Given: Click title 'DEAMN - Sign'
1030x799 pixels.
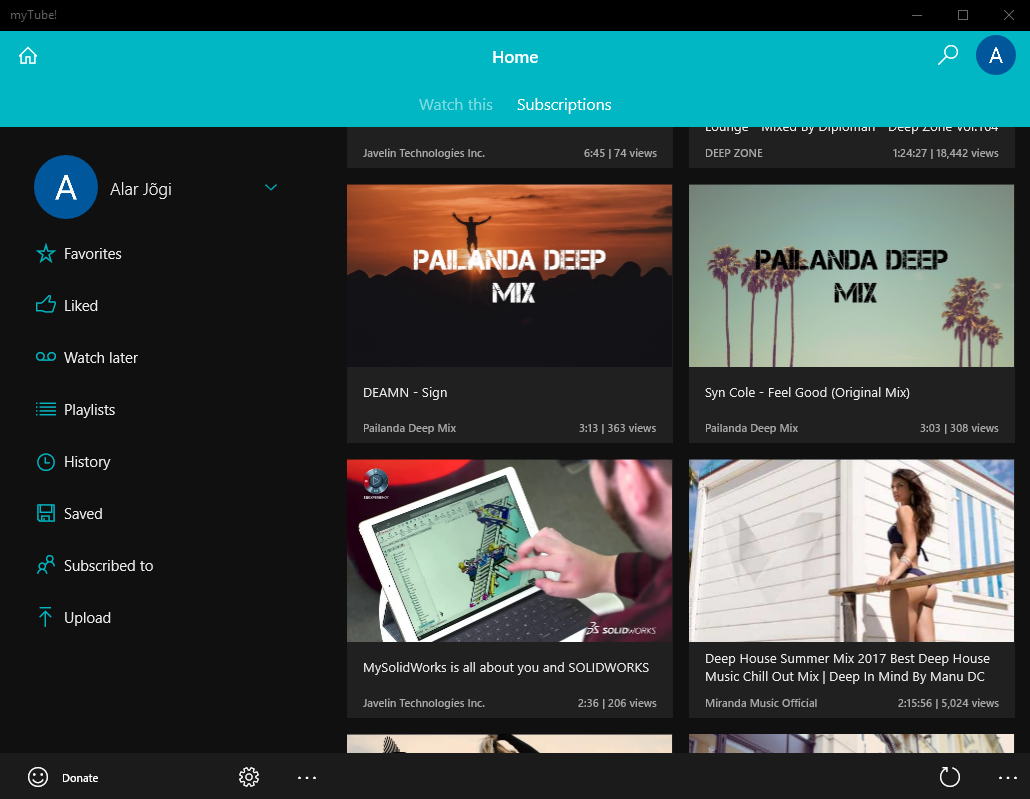Looking at the screenshot, I should [x=405, y=392].
